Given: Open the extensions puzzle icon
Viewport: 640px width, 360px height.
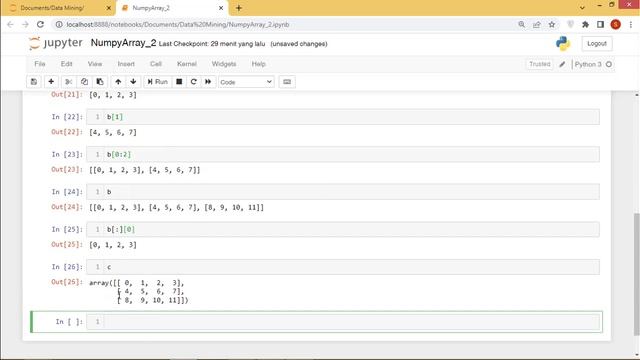Looking at the screenshot, I should [585, 24].
